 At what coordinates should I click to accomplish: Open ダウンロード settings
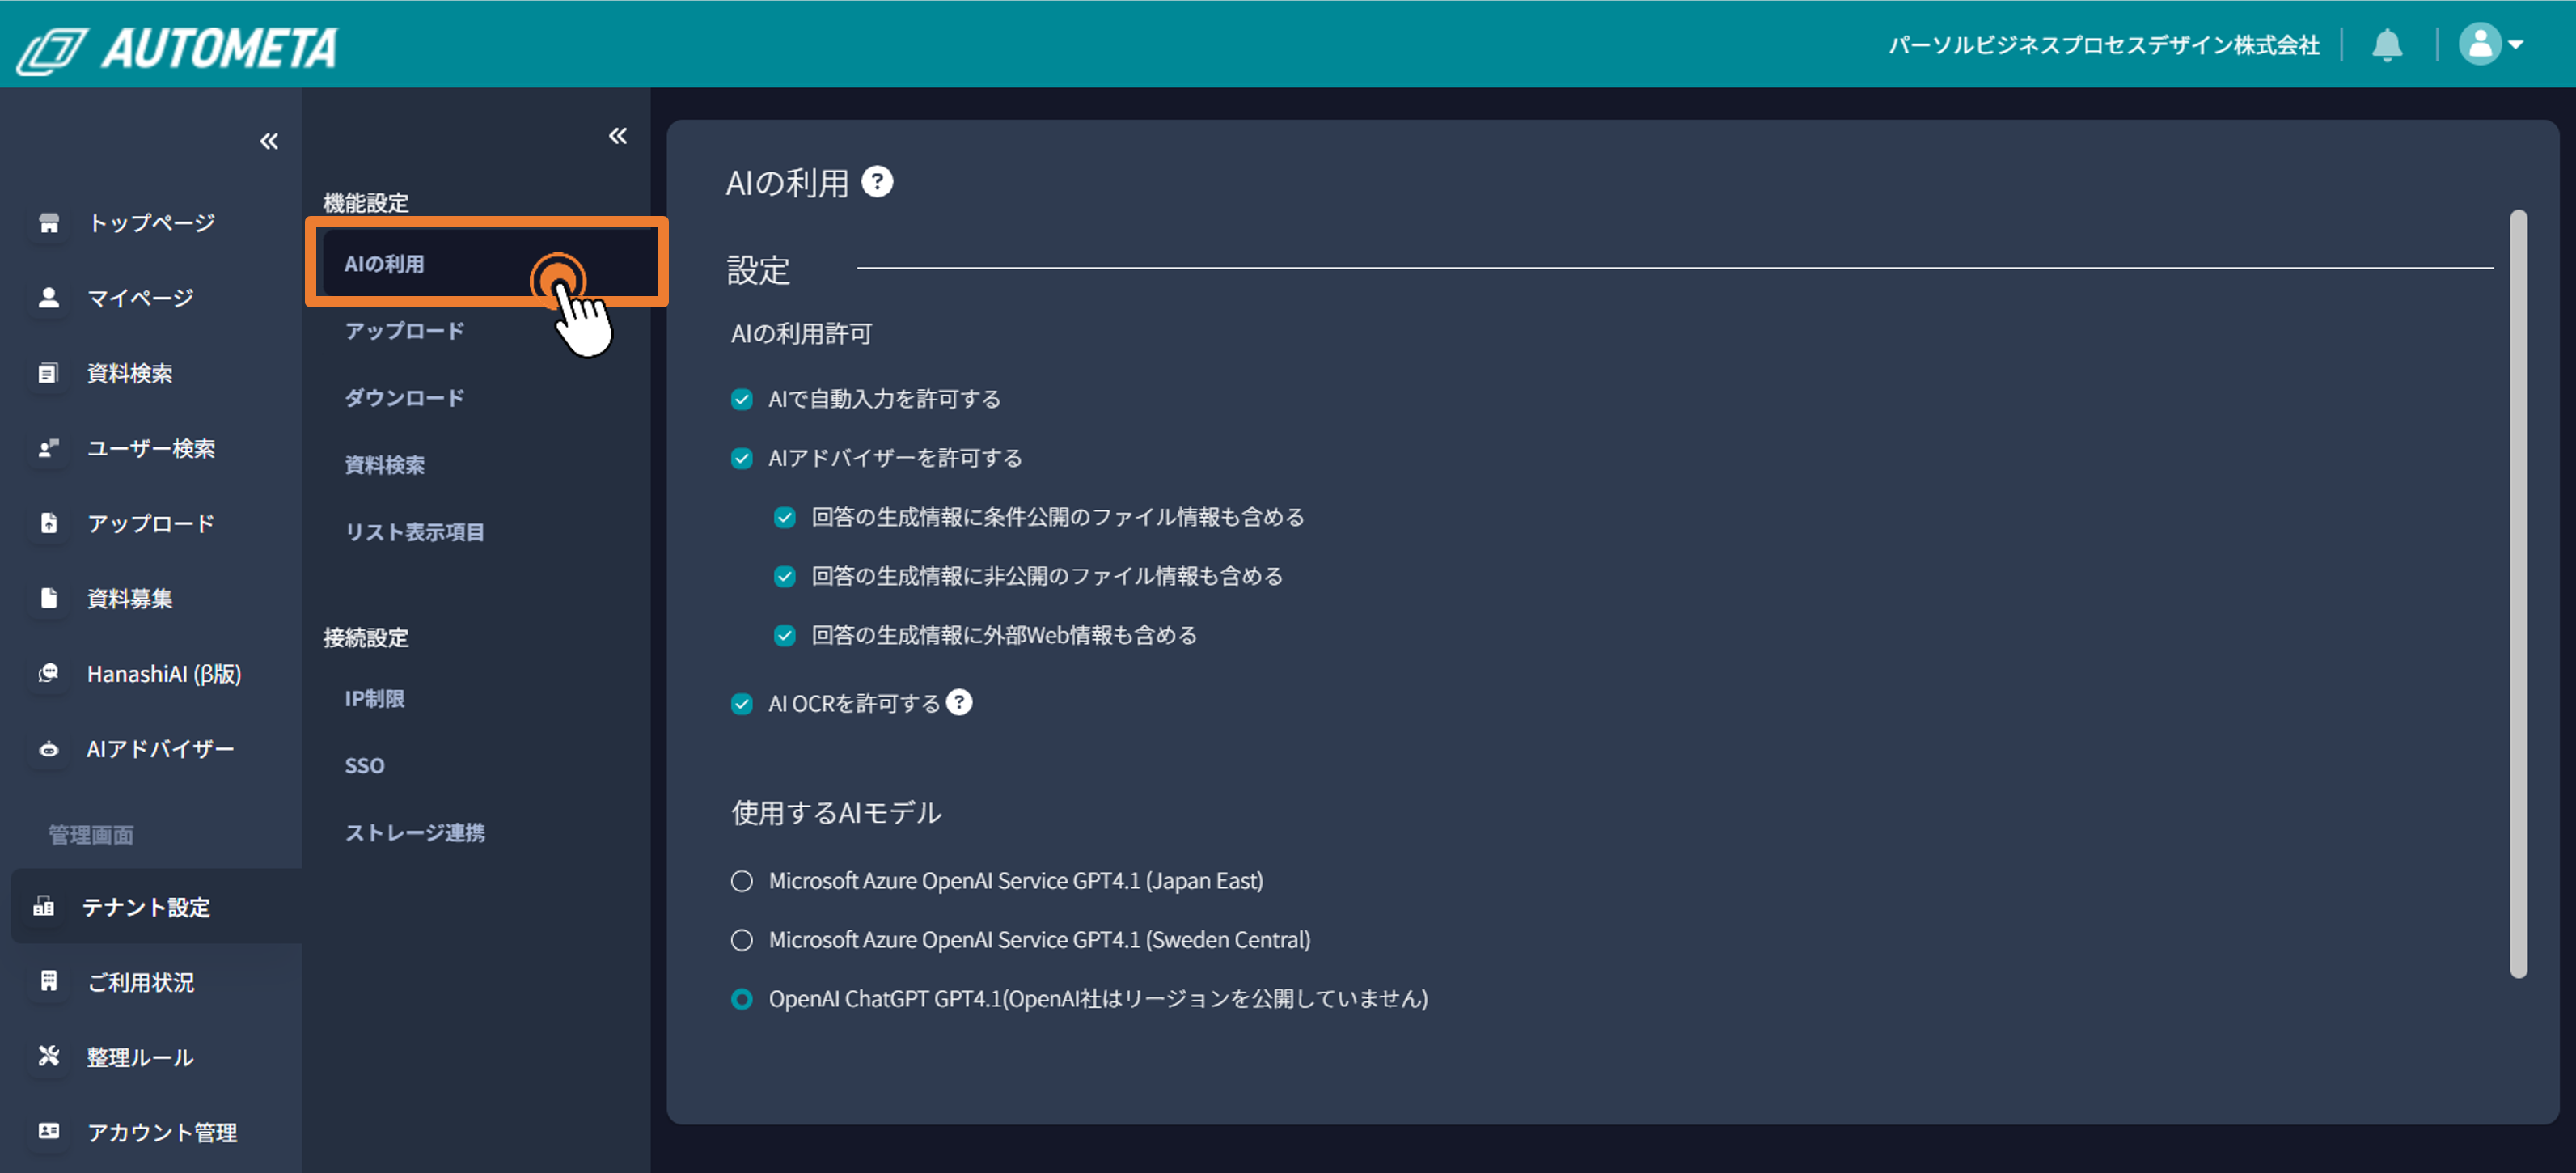point(404,398)
